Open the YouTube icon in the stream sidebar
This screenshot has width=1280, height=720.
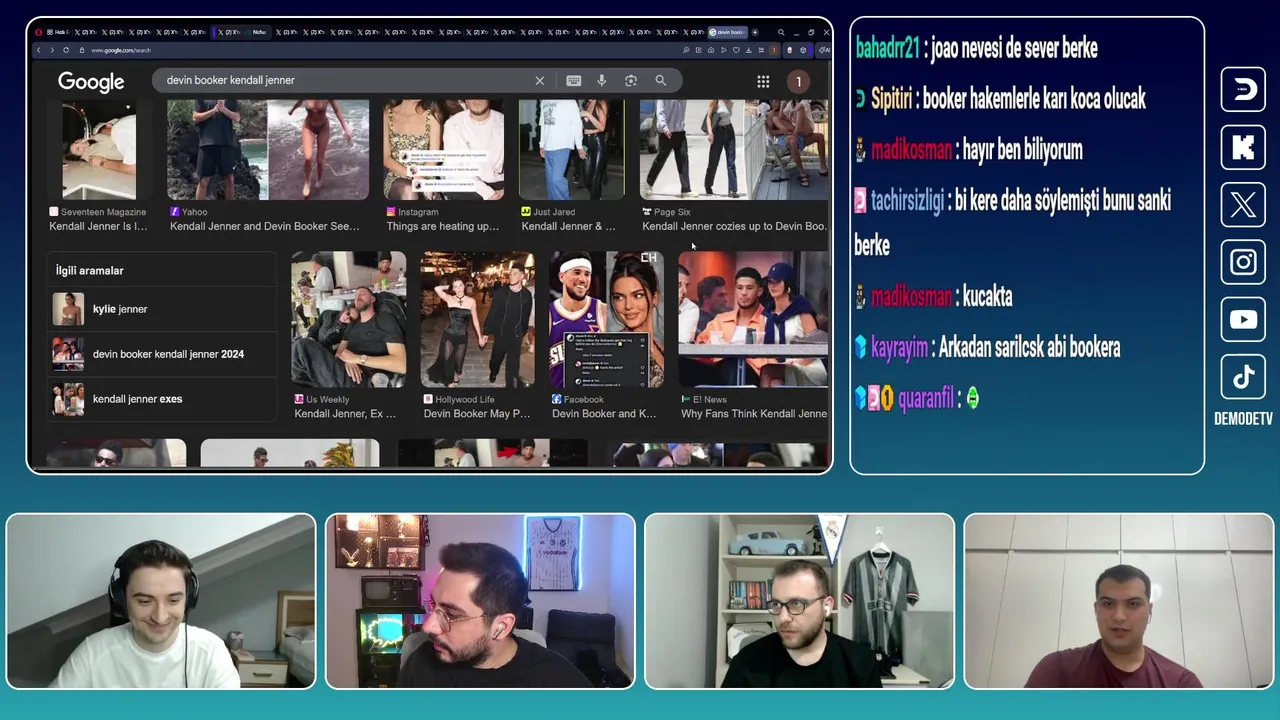pyautogui.click(x=1243, y=320)
